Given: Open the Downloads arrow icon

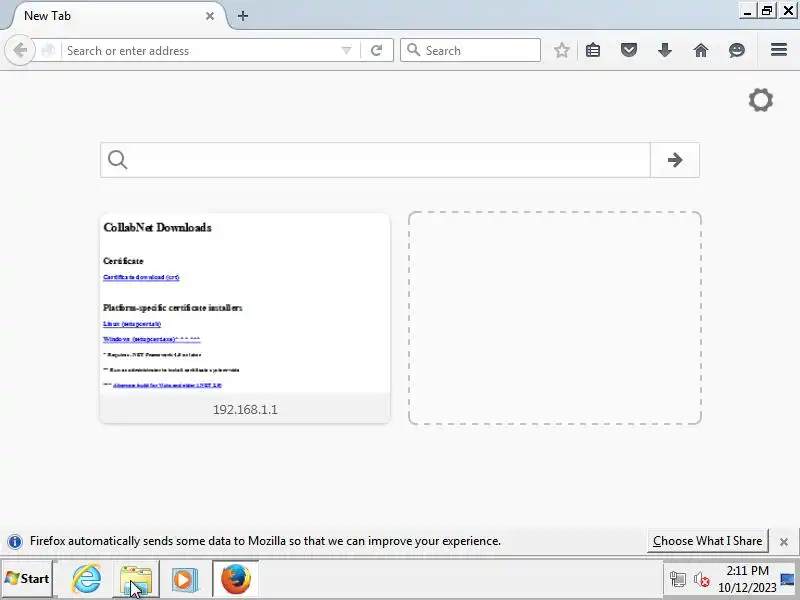Looking at the screenshot, I should 665,51.
